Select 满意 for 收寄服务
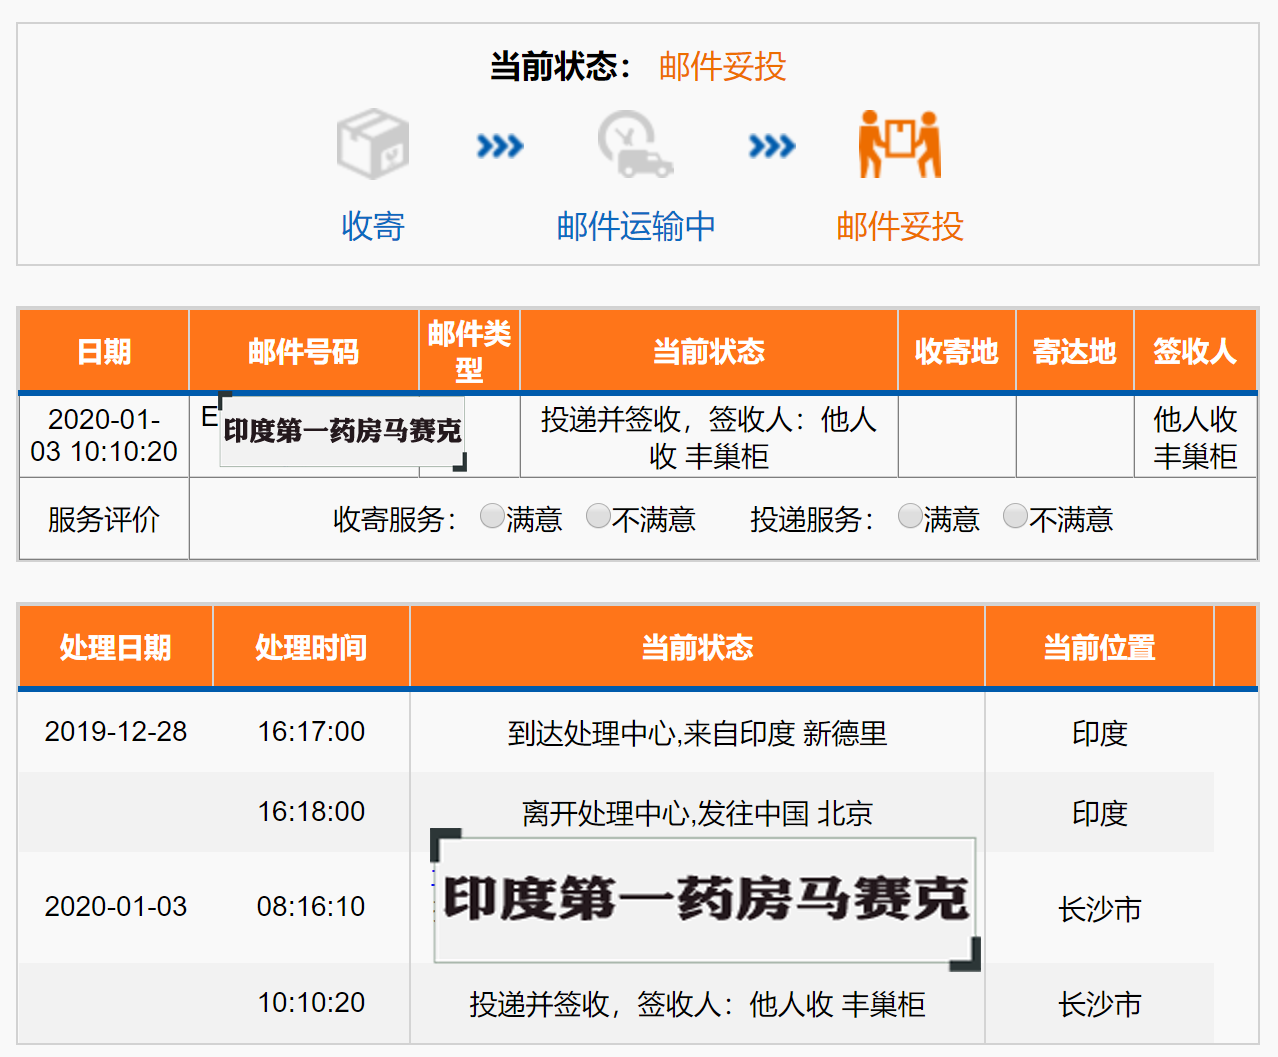 (x=492, y=516)
